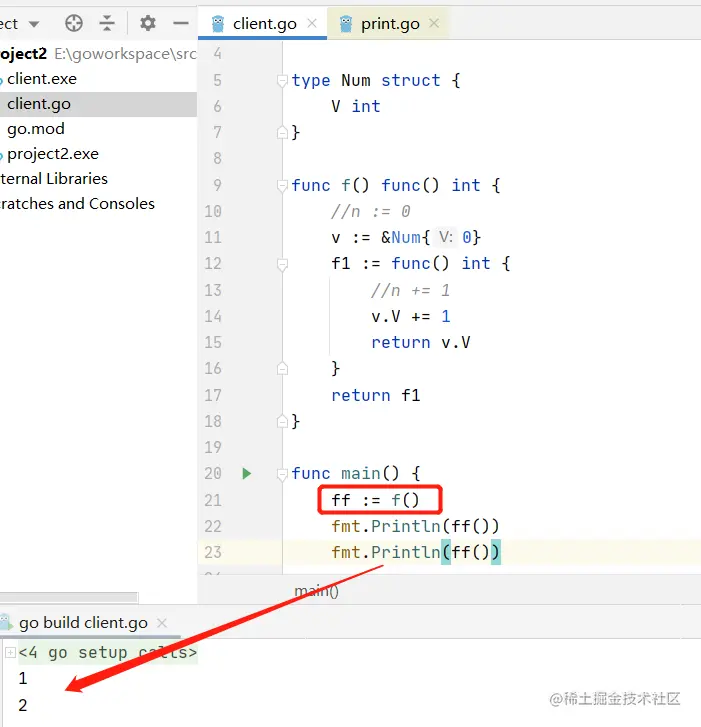Click the 'v.V += 1' statement
The width and height of the screenshot is (701, 727).
pyautogui.click(x=410, y=317)
